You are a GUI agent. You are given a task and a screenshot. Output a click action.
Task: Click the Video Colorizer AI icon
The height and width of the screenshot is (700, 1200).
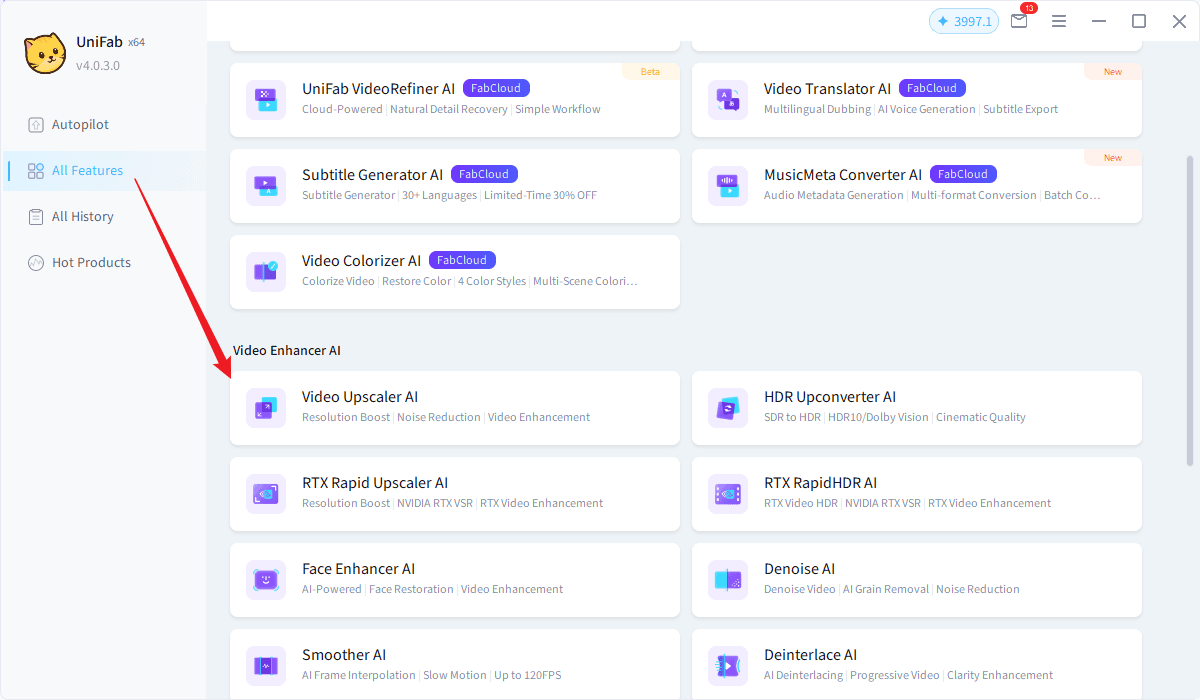pos(265,272)
